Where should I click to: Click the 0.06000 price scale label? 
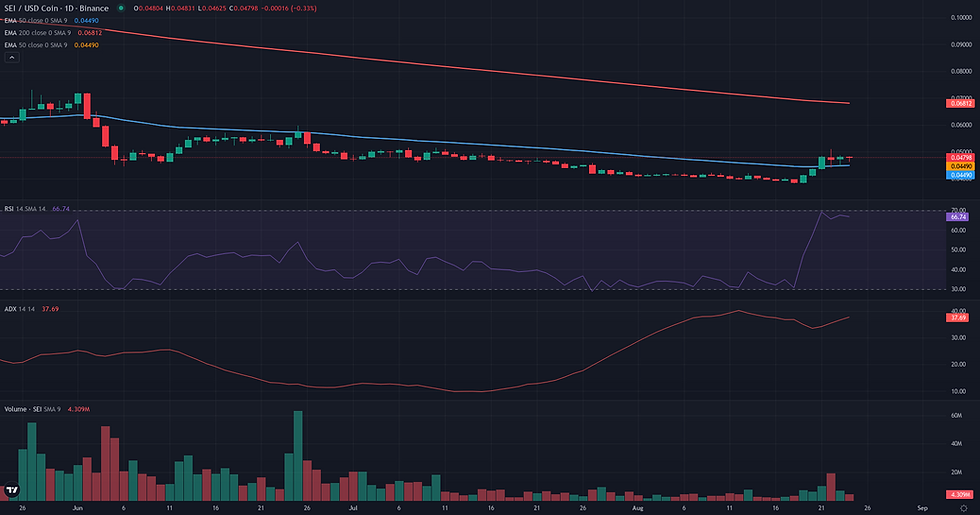point(961,125)
